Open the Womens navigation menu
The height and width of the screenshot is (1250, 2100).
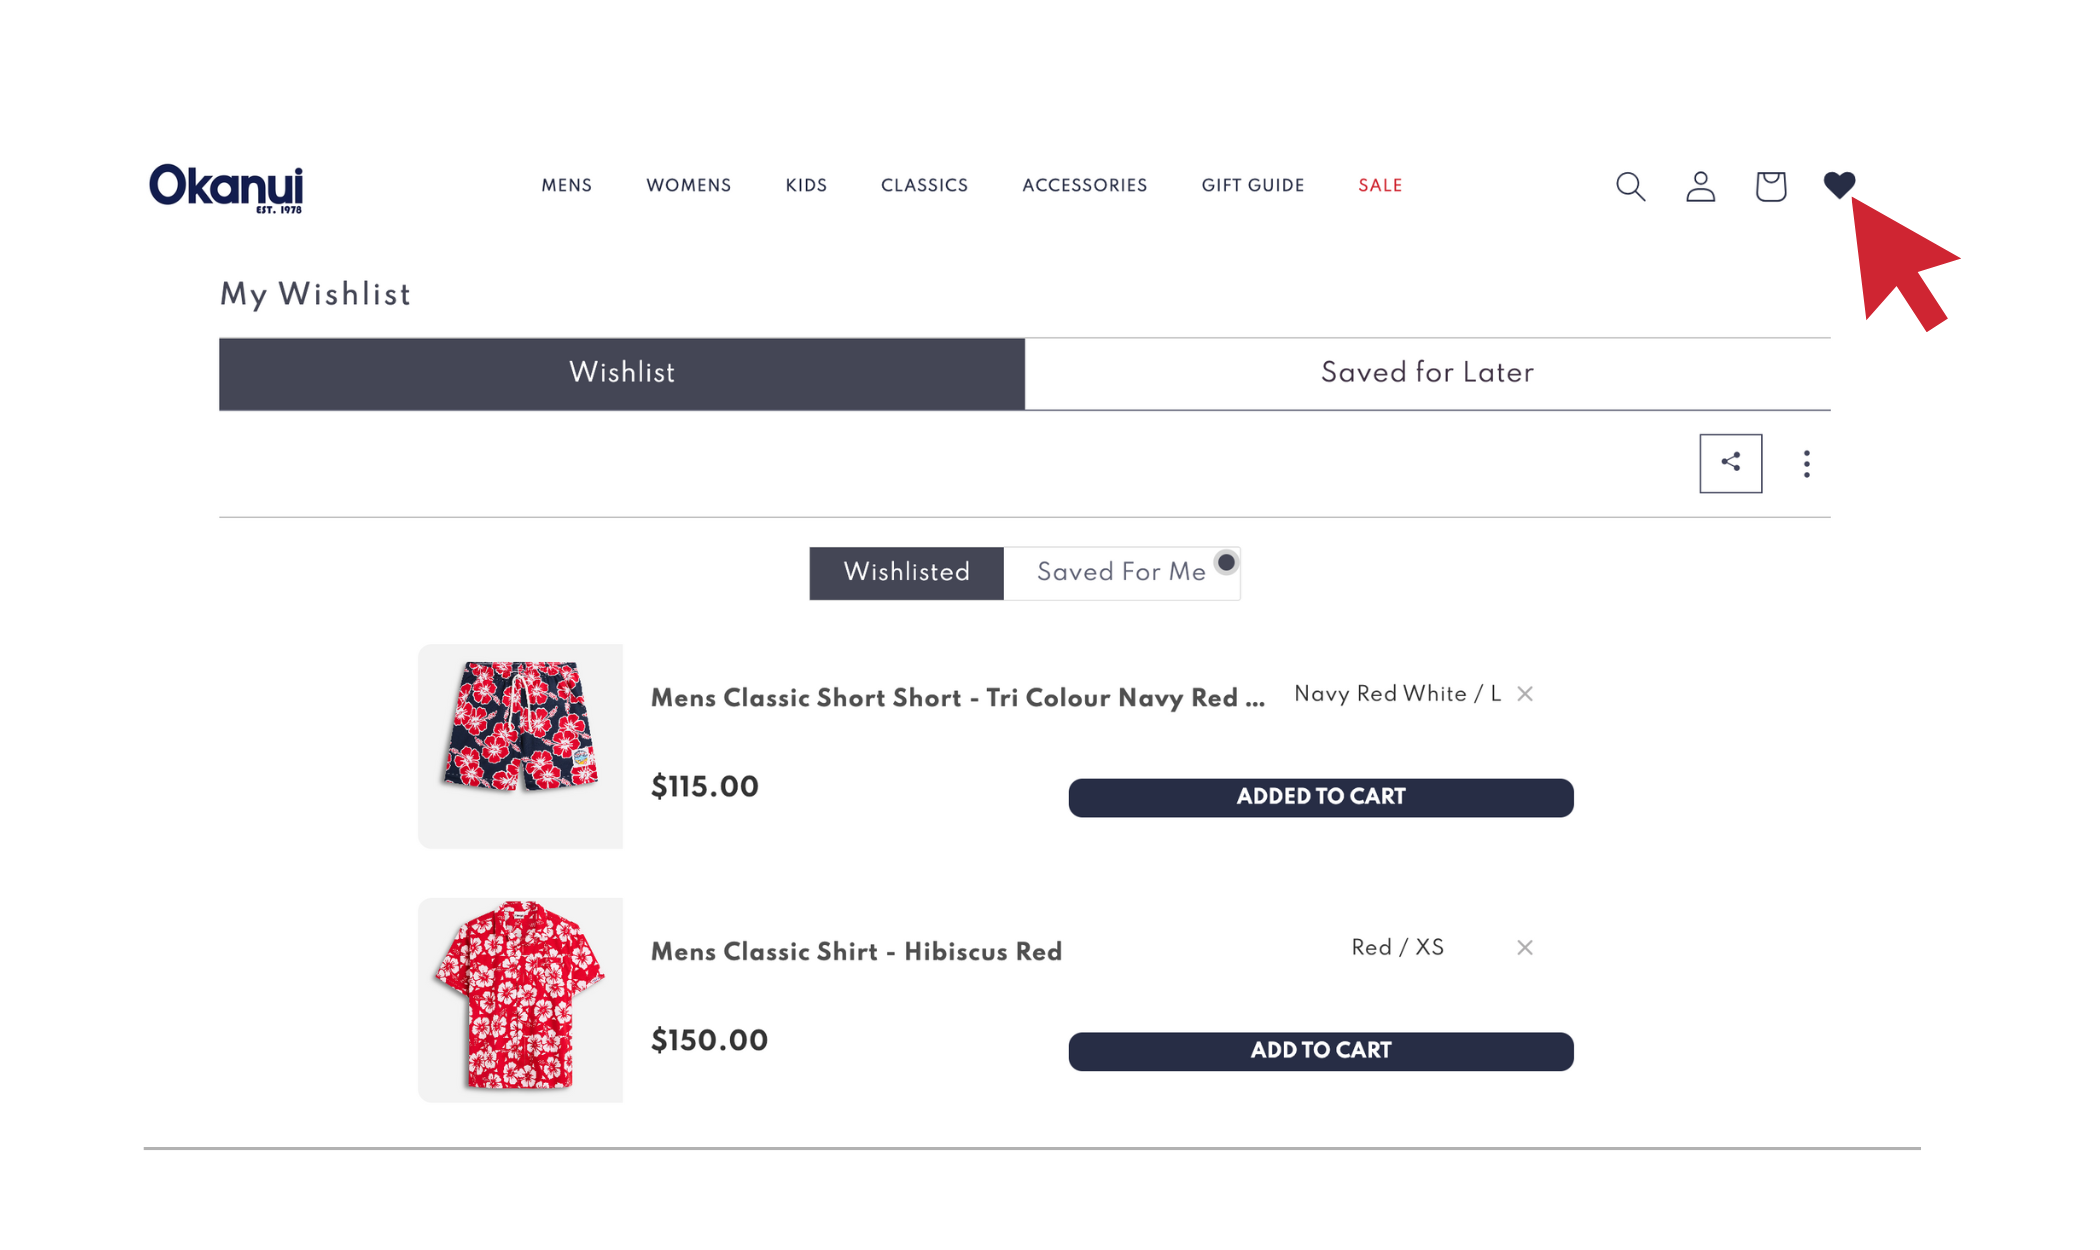(688, 186)
